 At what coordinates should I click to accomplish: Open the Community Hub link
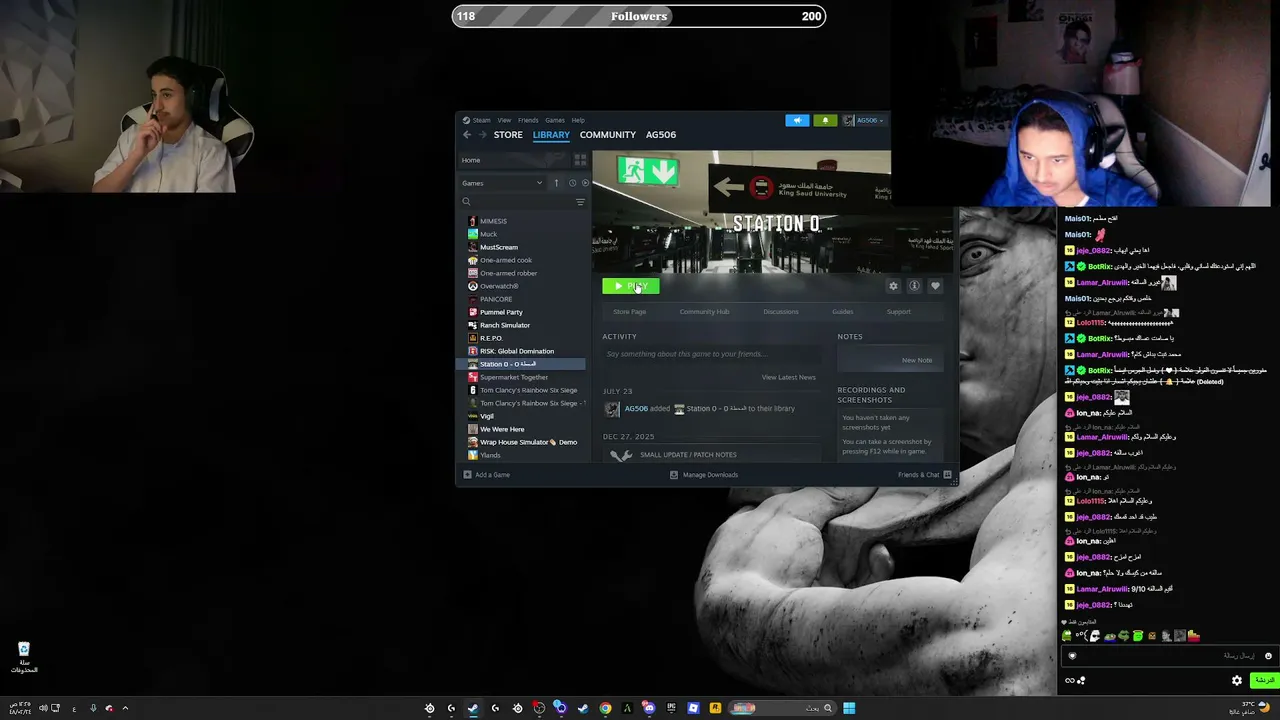704,312
